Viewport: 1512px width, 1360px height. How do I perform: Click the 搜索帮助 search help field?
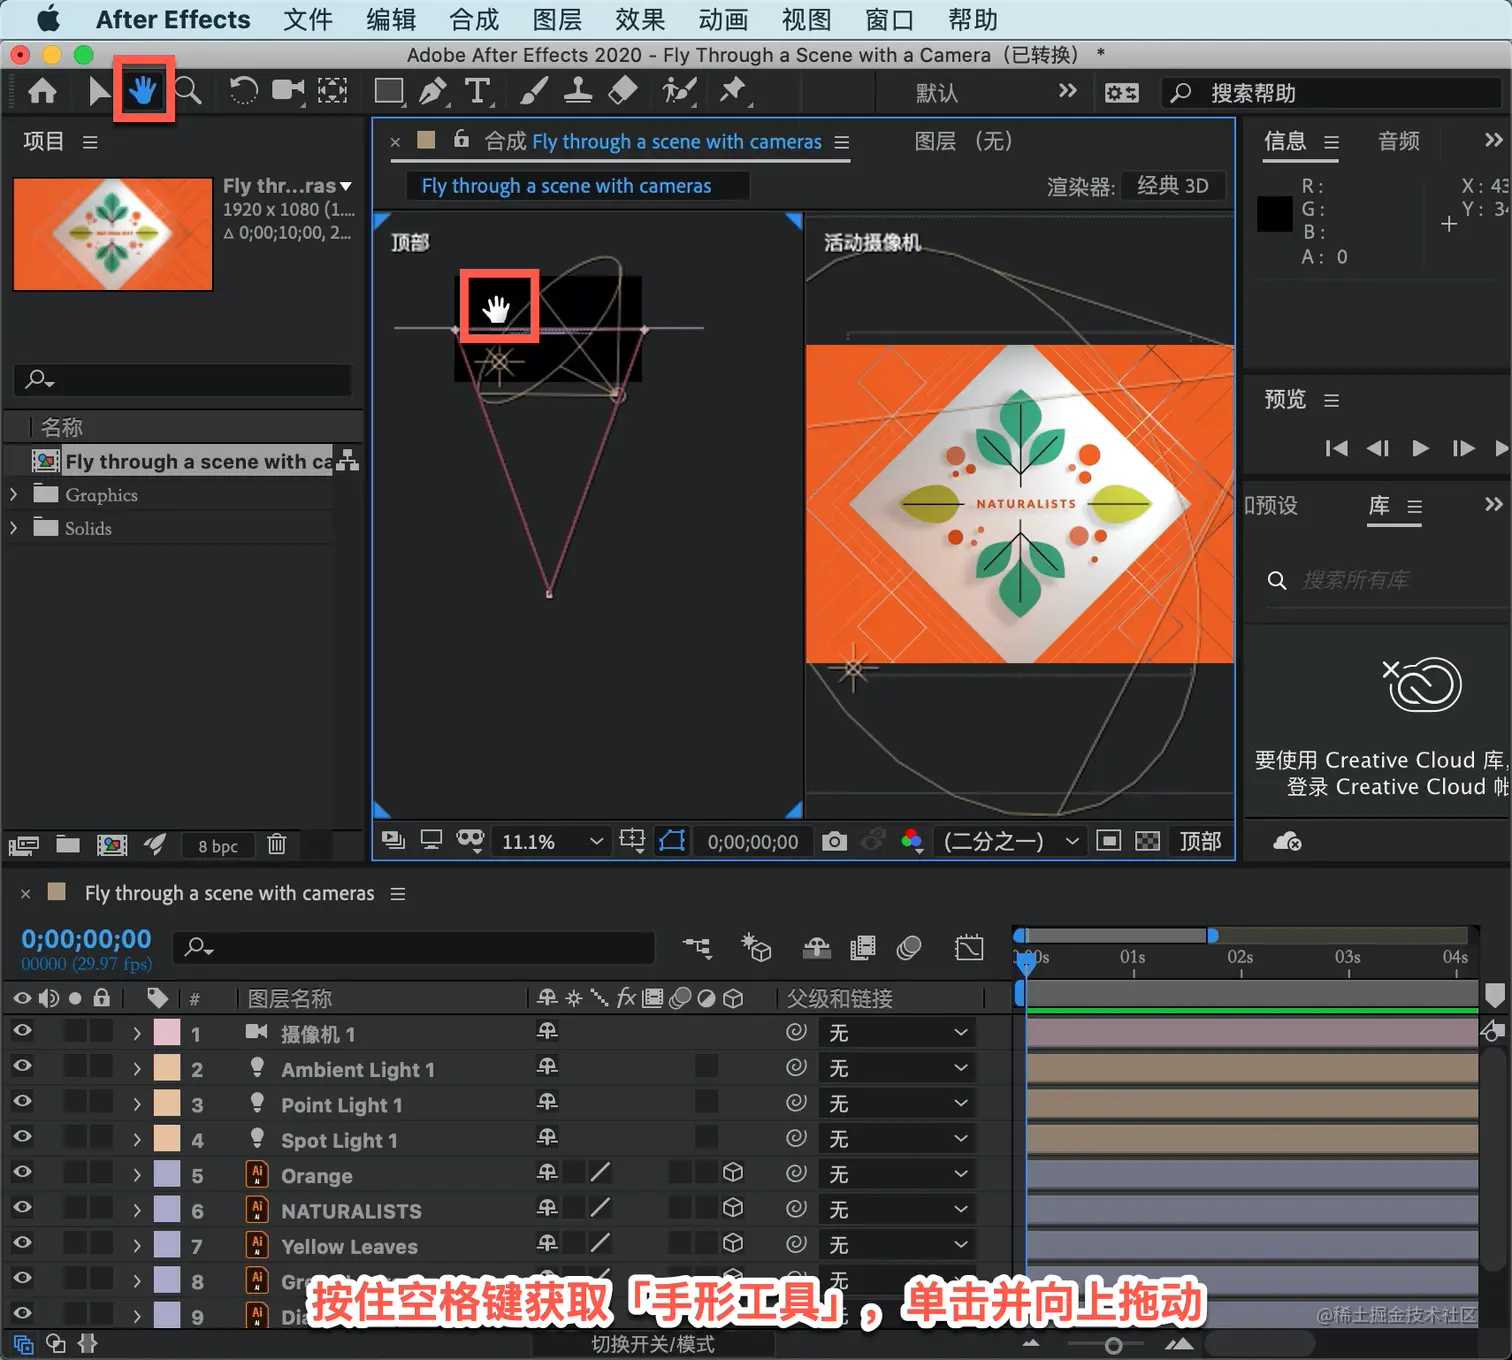click(1332, 93)
